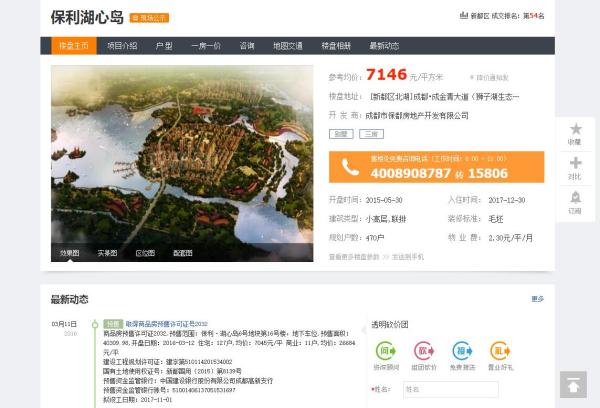
Task: Click the phone icon in orange banner
Action: pos(350,167)
